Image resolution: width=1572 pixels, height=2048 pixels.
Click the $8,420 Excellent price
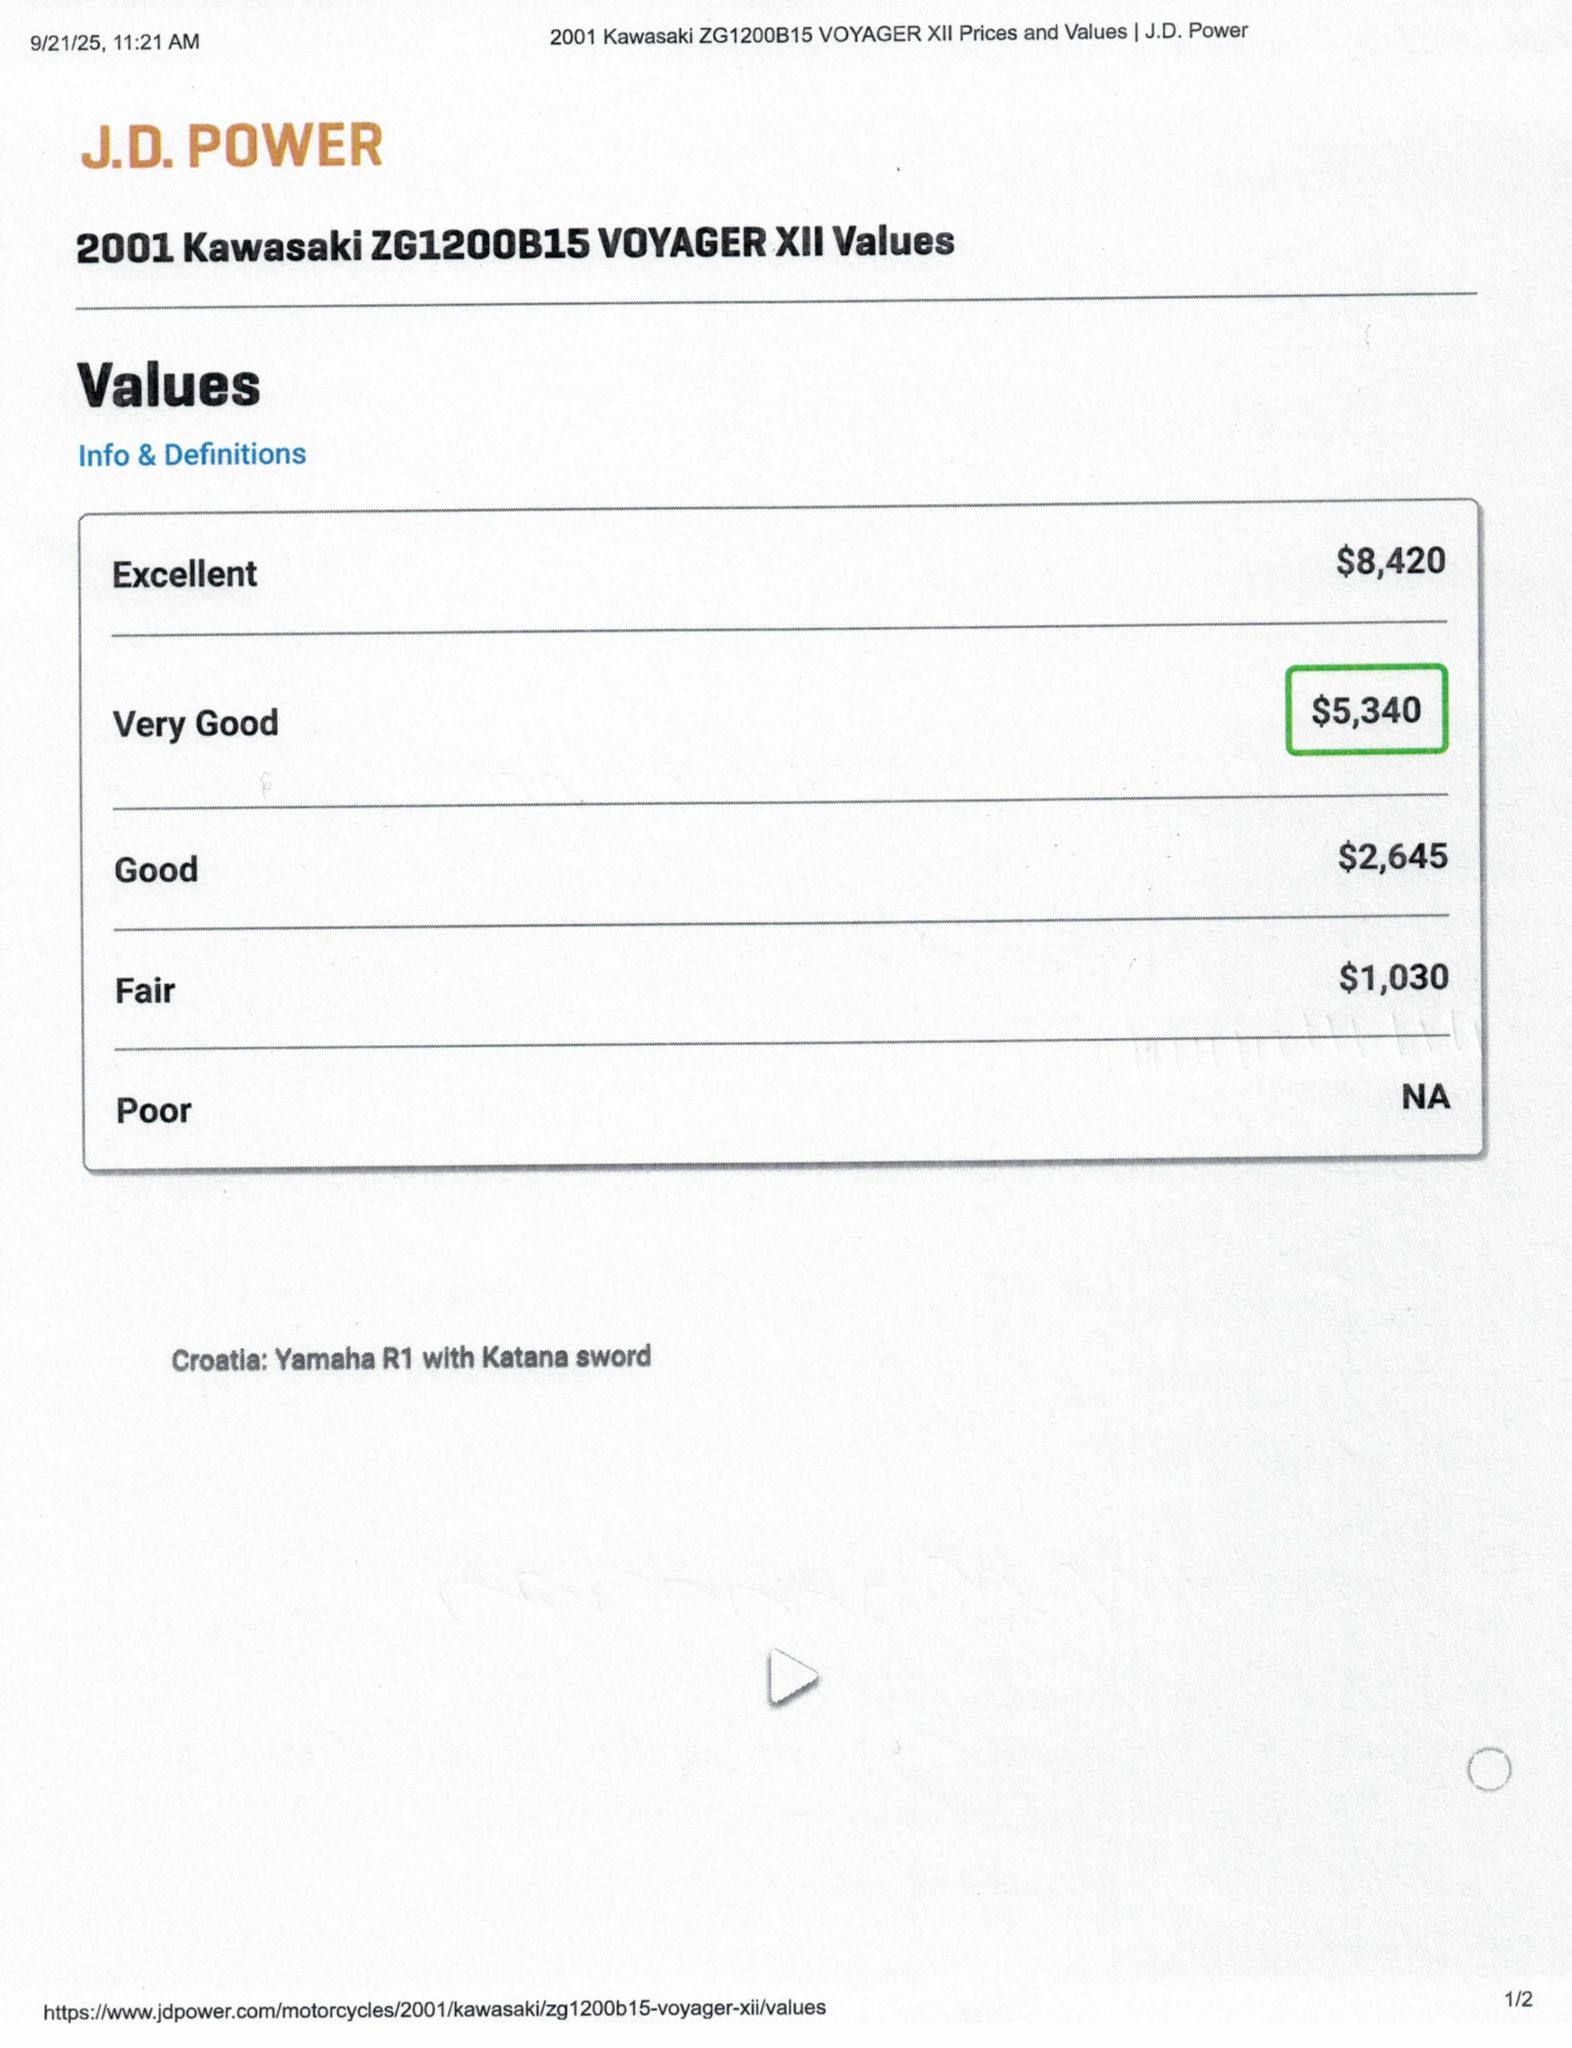coord(1390,561)
